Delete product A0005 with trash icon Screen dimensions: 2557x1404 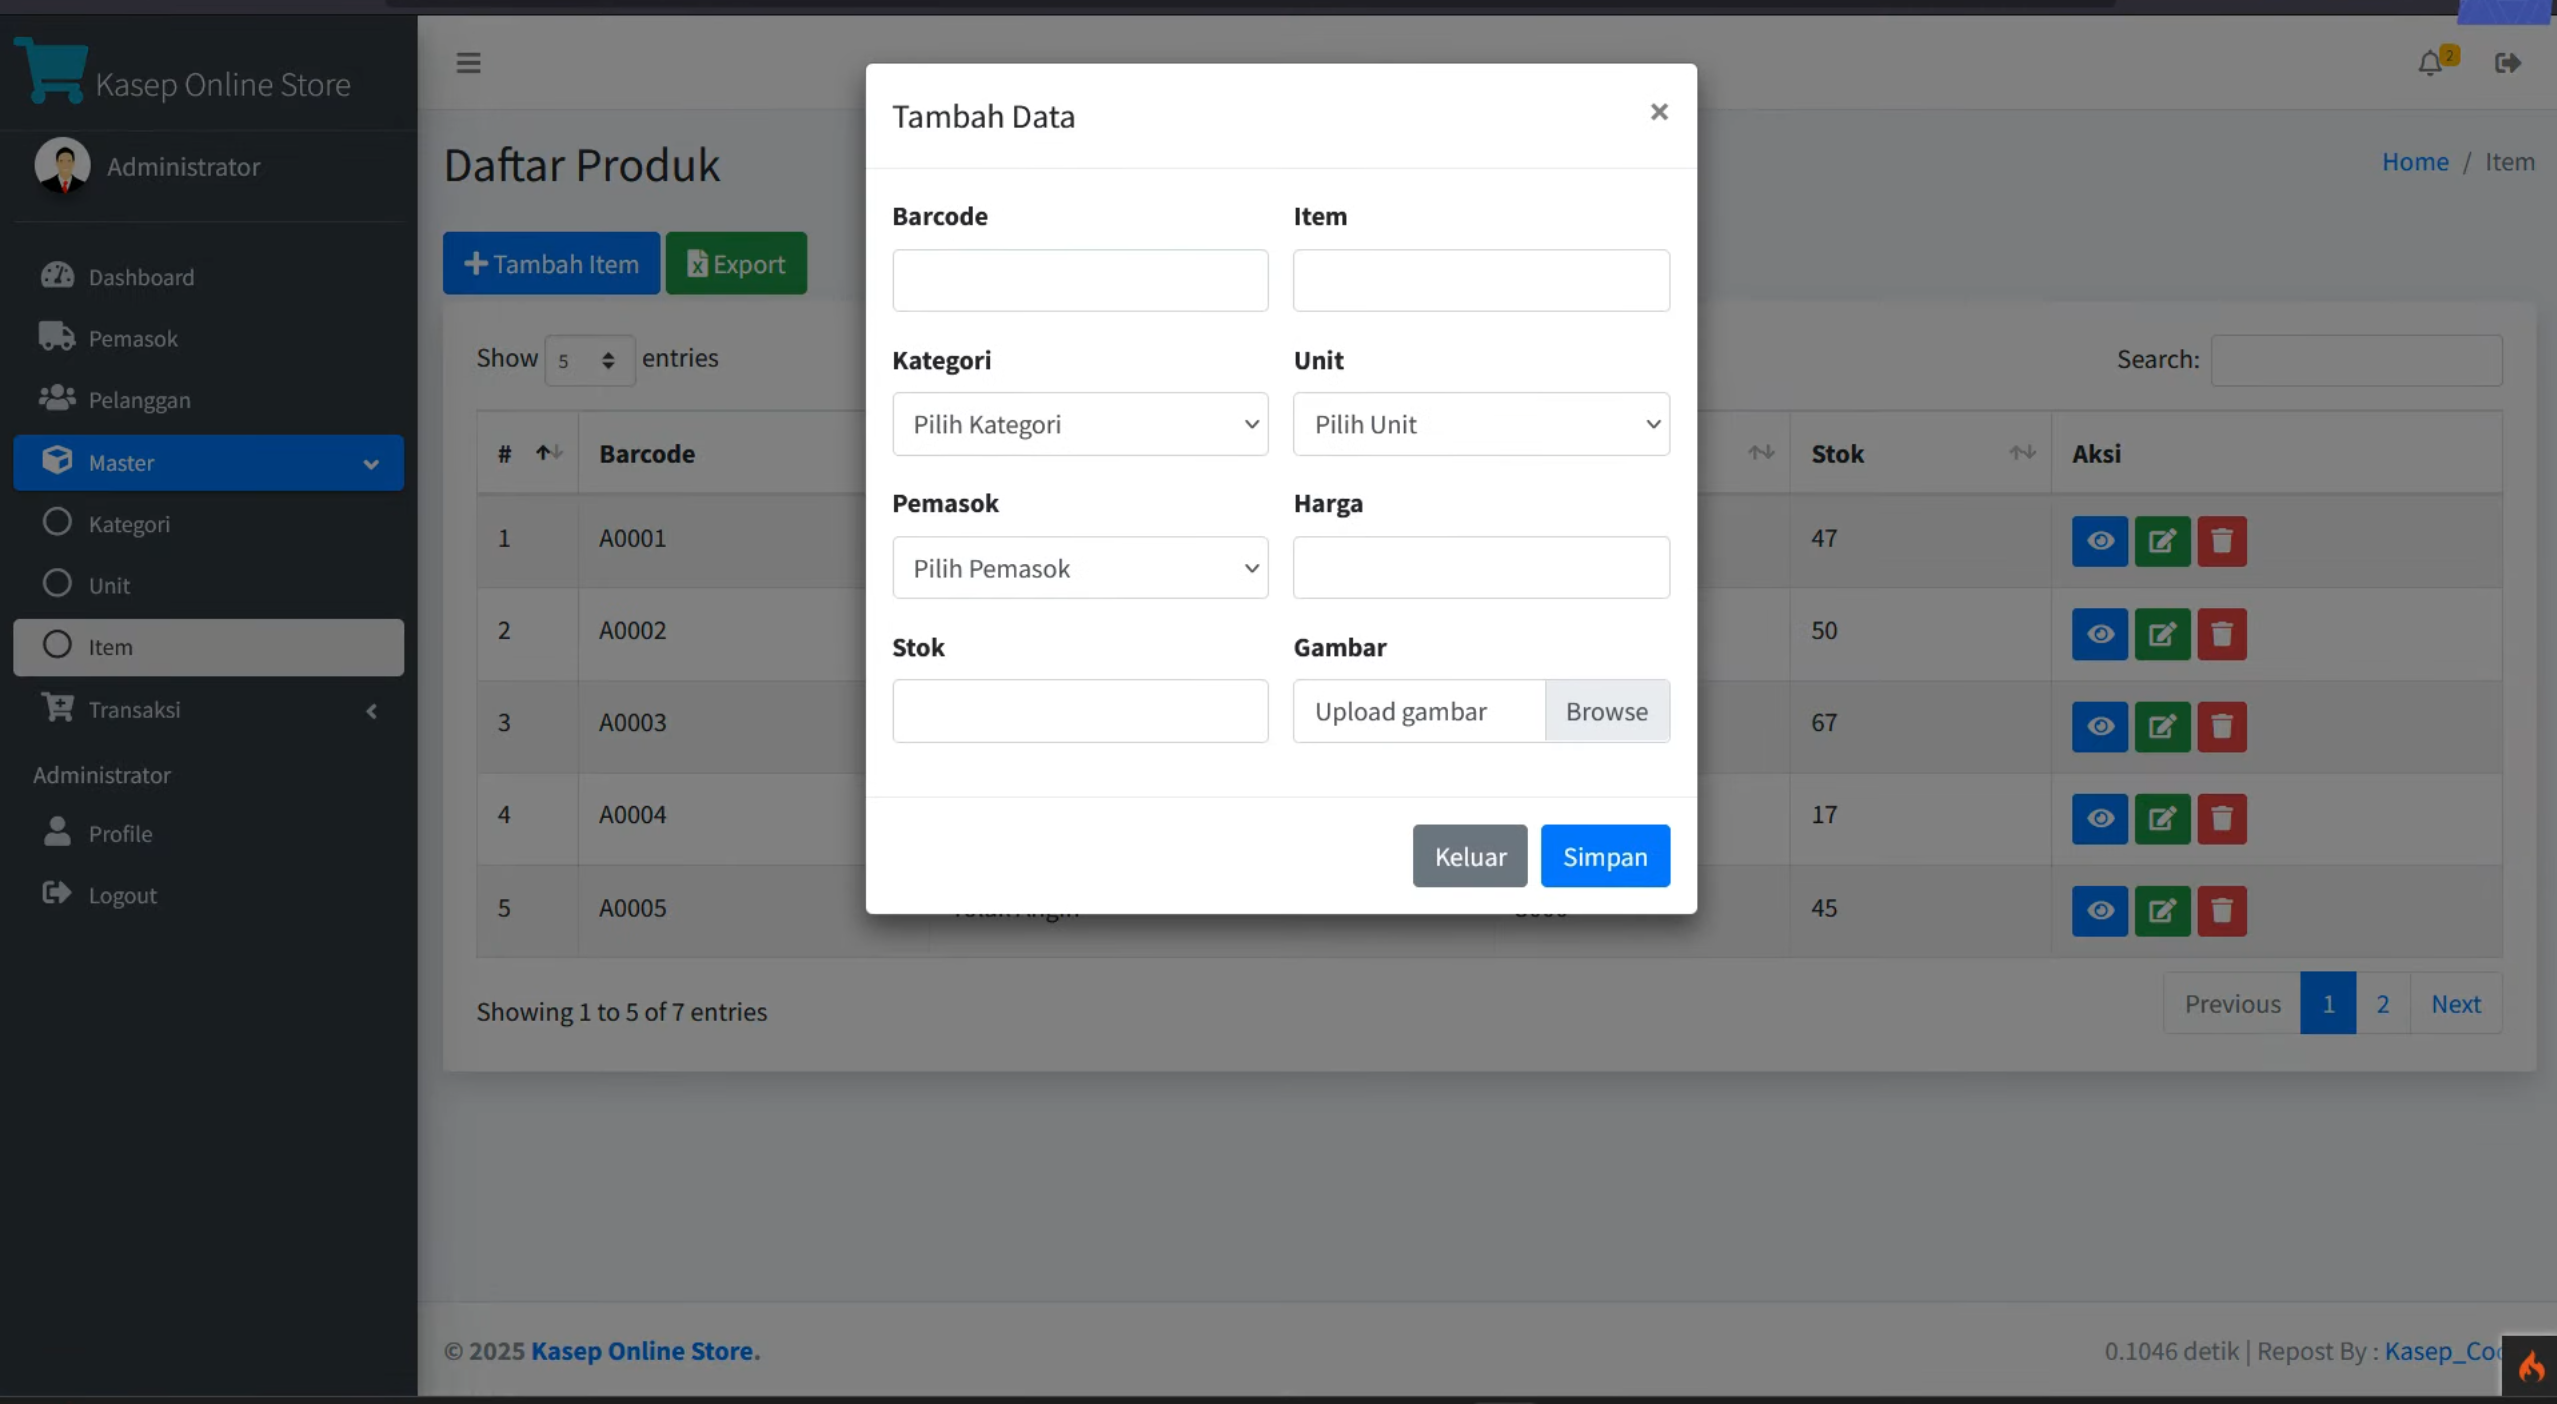pos(2222,911)
